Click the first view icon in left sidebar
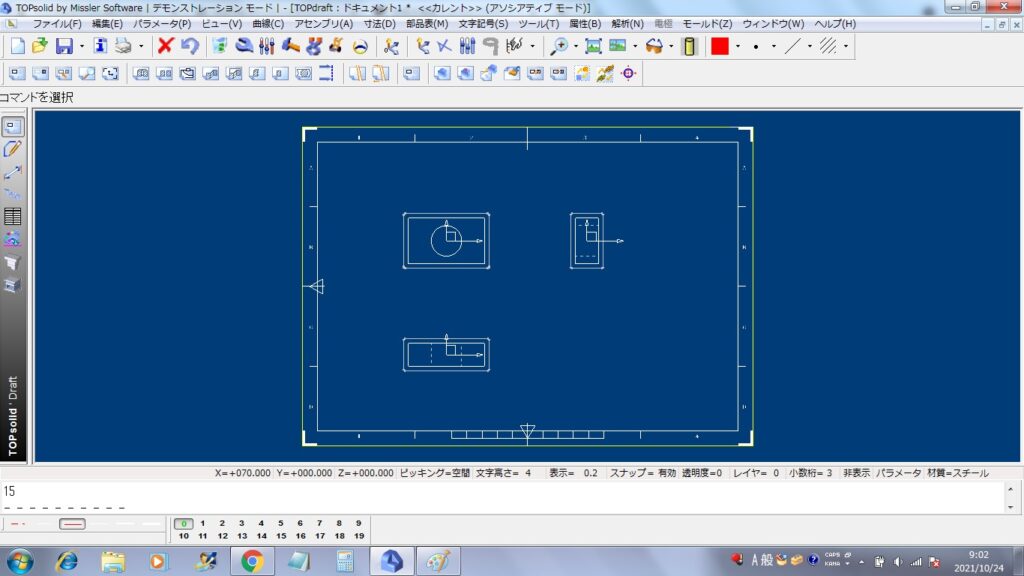Screen dimensions: 1024x576 pos(12,127)
